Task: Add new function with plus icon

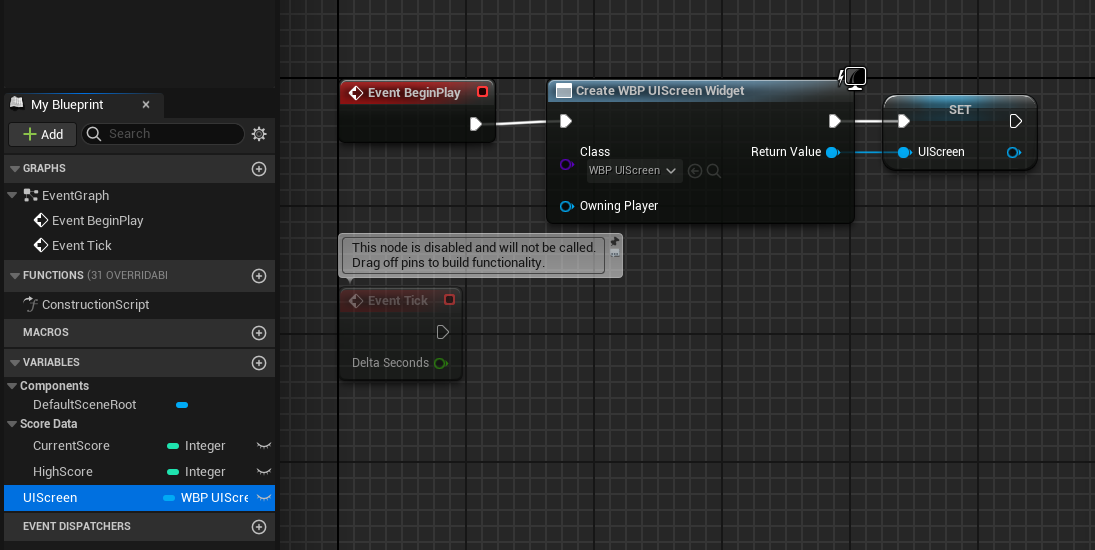Action: coord(259,276)
